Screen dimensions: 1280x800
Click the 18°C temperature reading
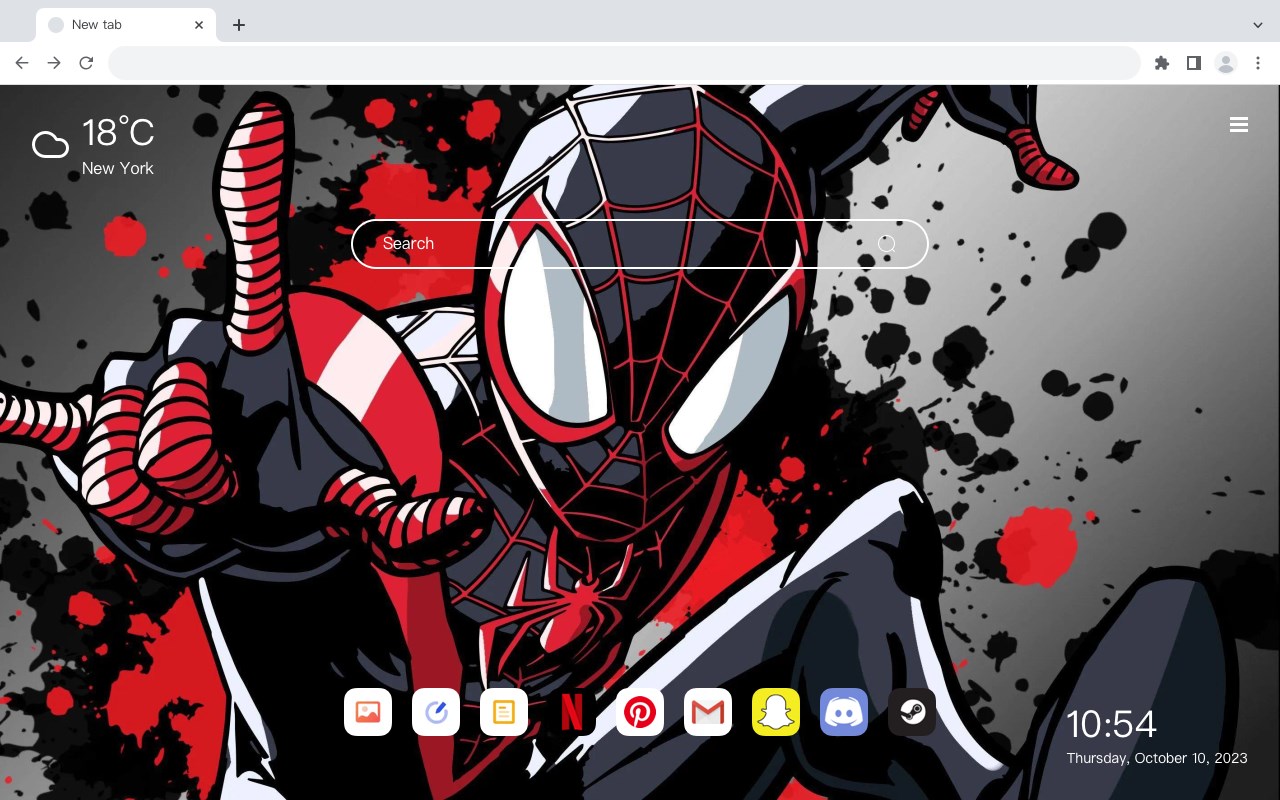click(118, 133)
